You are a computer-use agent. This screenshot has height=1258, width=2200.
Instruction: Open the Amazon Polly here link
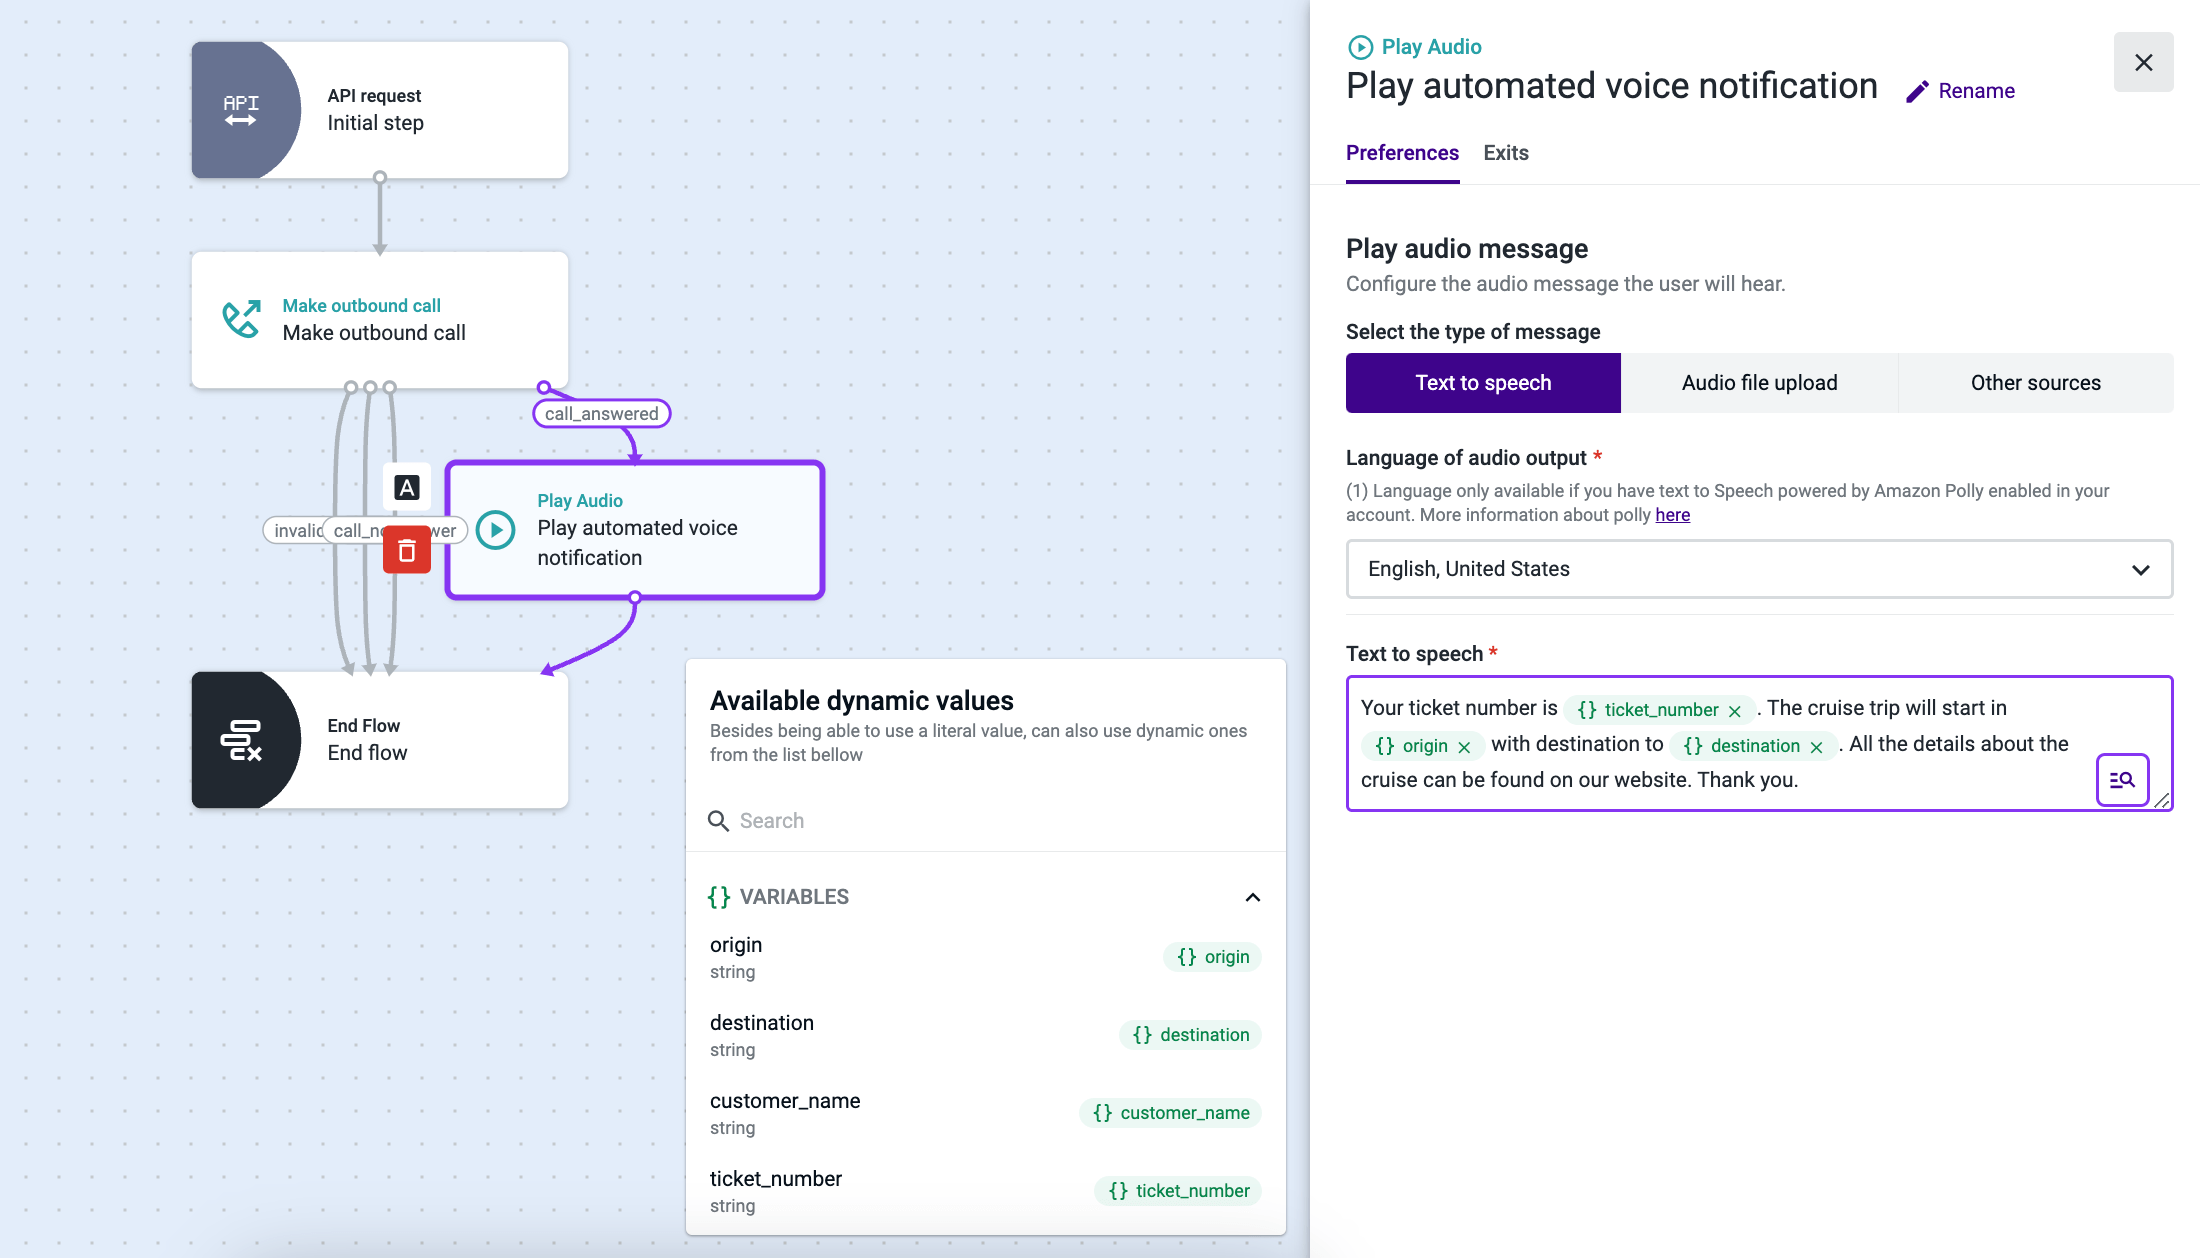click(x=1672, y=514)
